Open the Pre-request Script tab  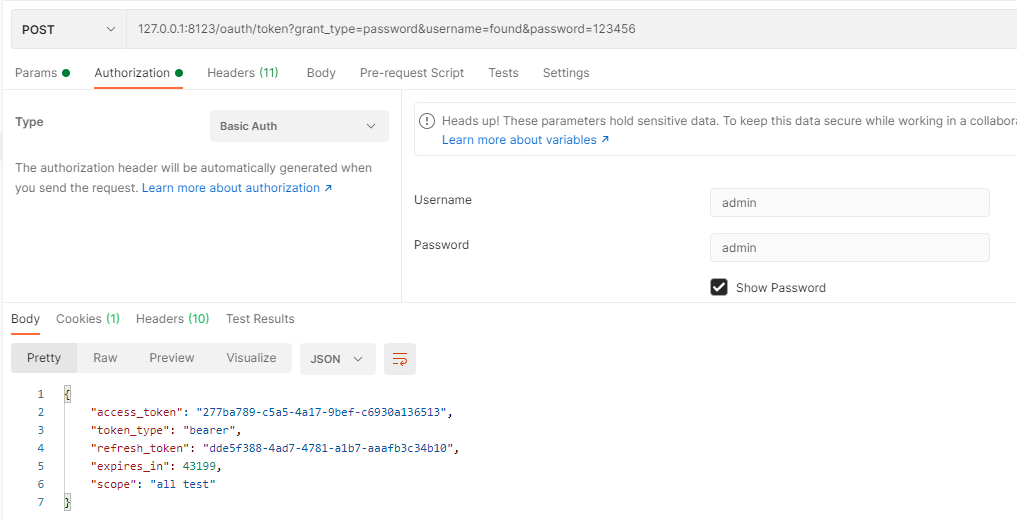(x=412, y=73)
